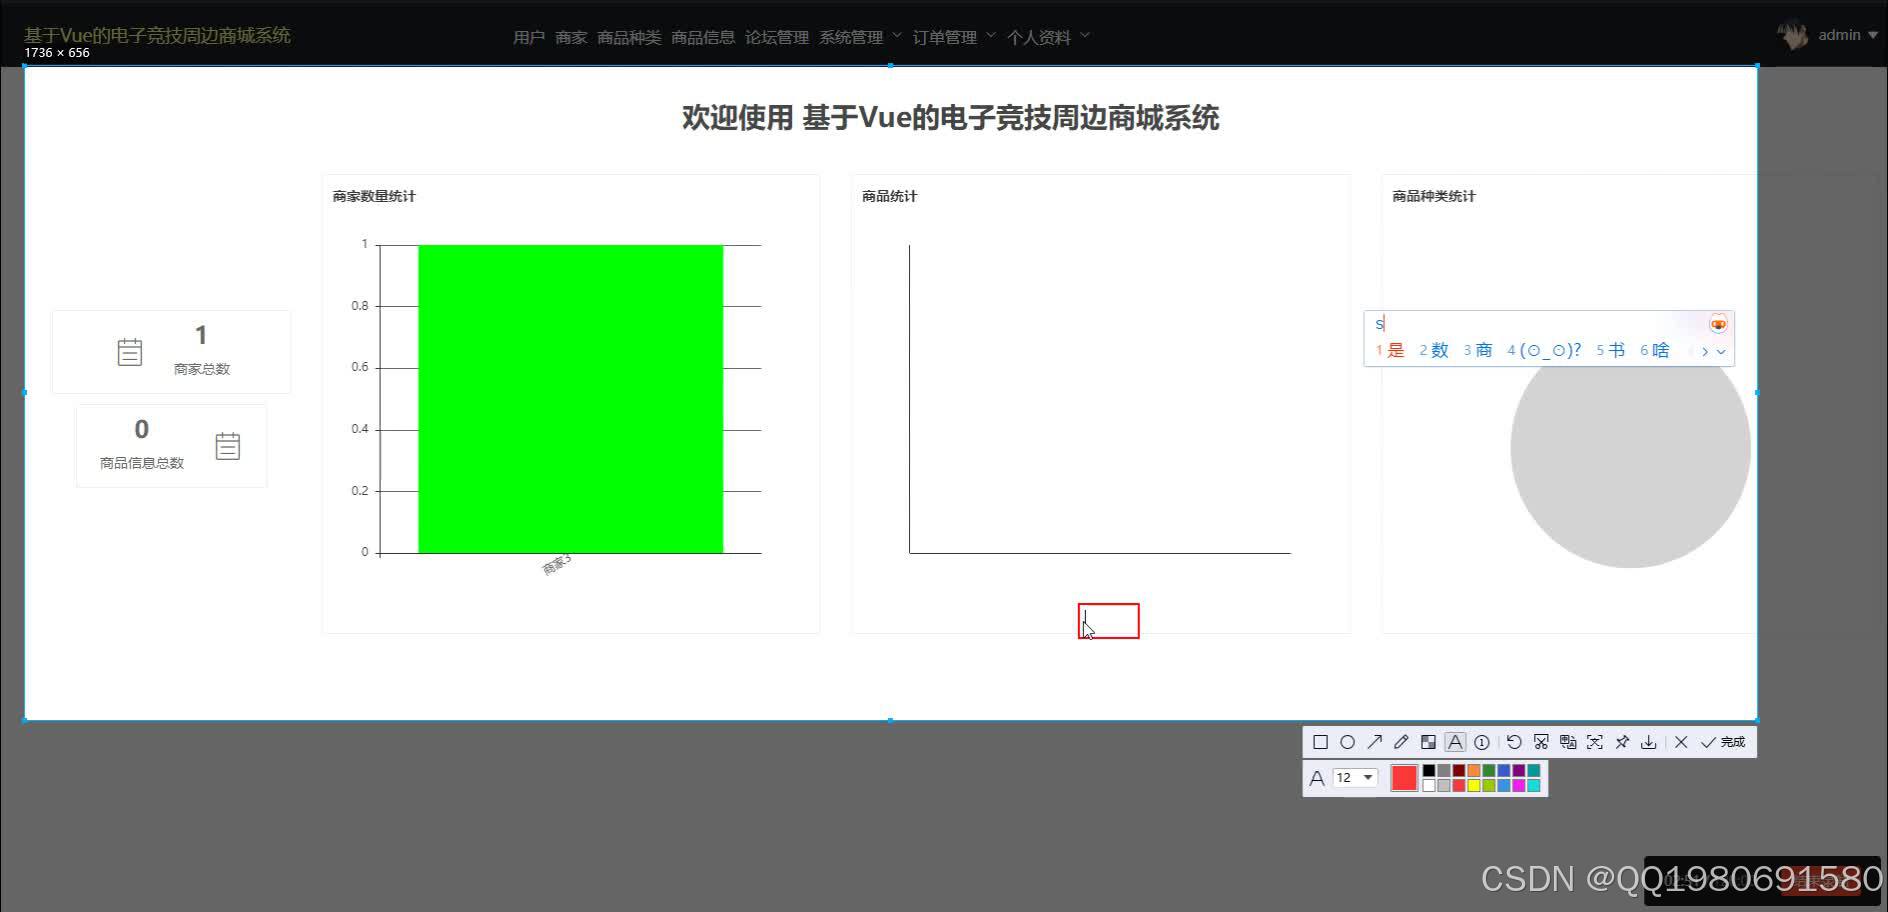Viewport: 1888px width, 912px height.
Task: Save the screenshot with download icon
Action: tap(1650, 742)
